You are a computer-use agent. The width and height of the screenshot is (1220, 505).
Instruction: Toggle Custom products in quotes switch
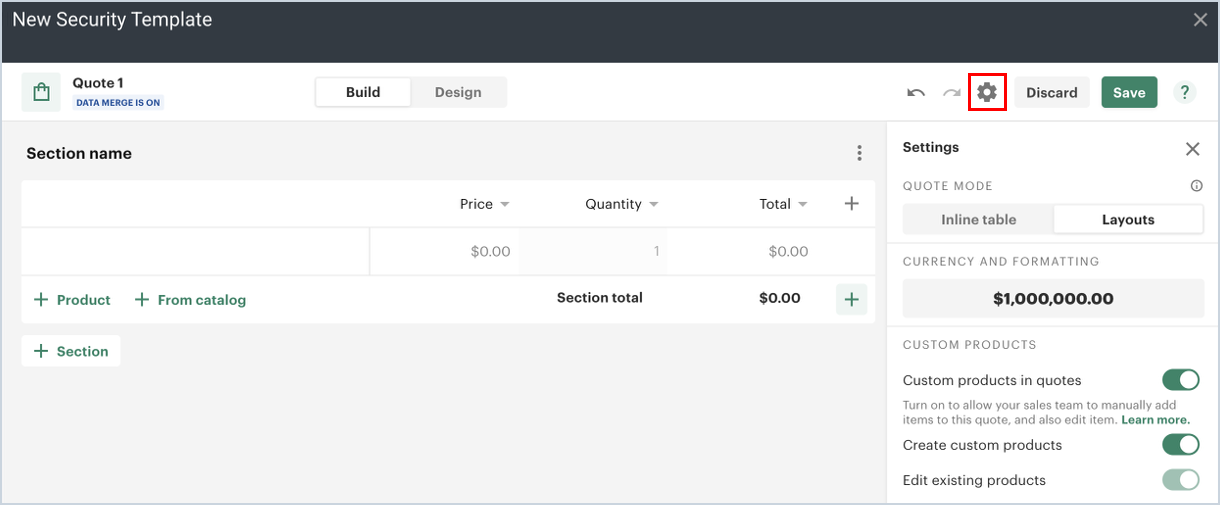1180,380
